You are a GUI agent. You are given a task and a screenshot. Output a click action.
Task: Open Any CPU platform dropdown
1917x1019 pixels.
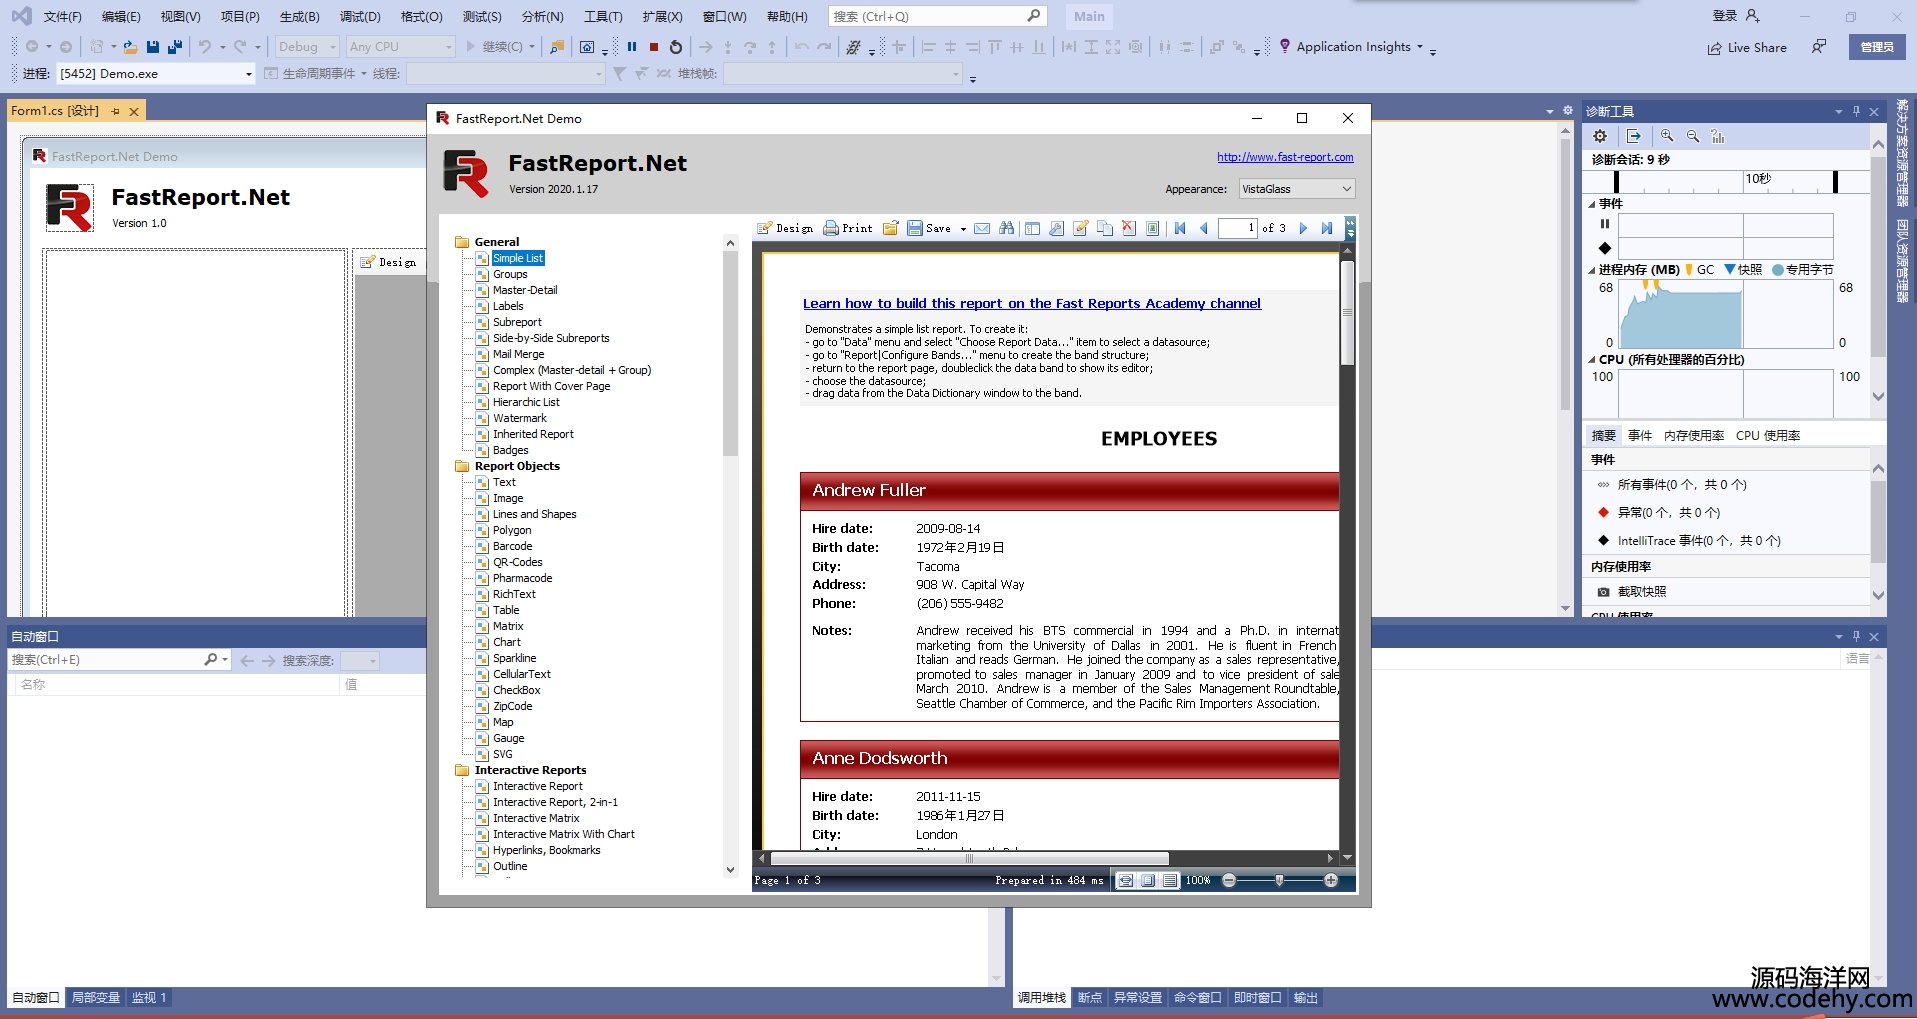coord(400,47)
